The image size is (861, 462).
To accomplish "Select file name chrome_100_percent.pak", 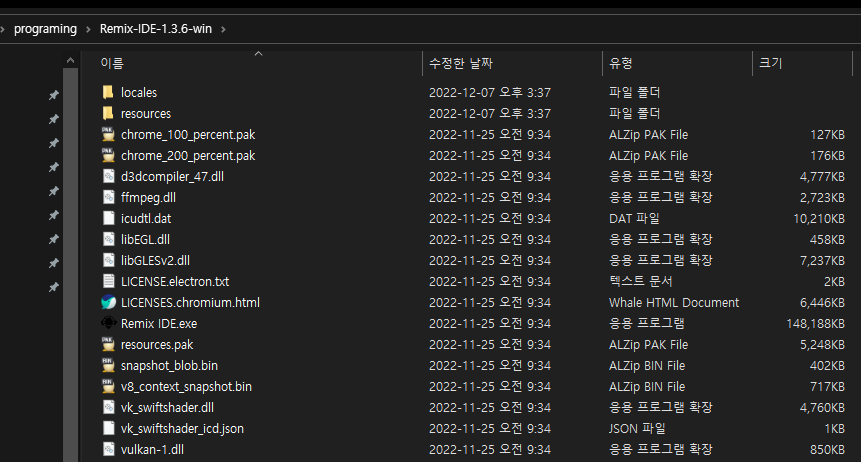I will (188, 135).
